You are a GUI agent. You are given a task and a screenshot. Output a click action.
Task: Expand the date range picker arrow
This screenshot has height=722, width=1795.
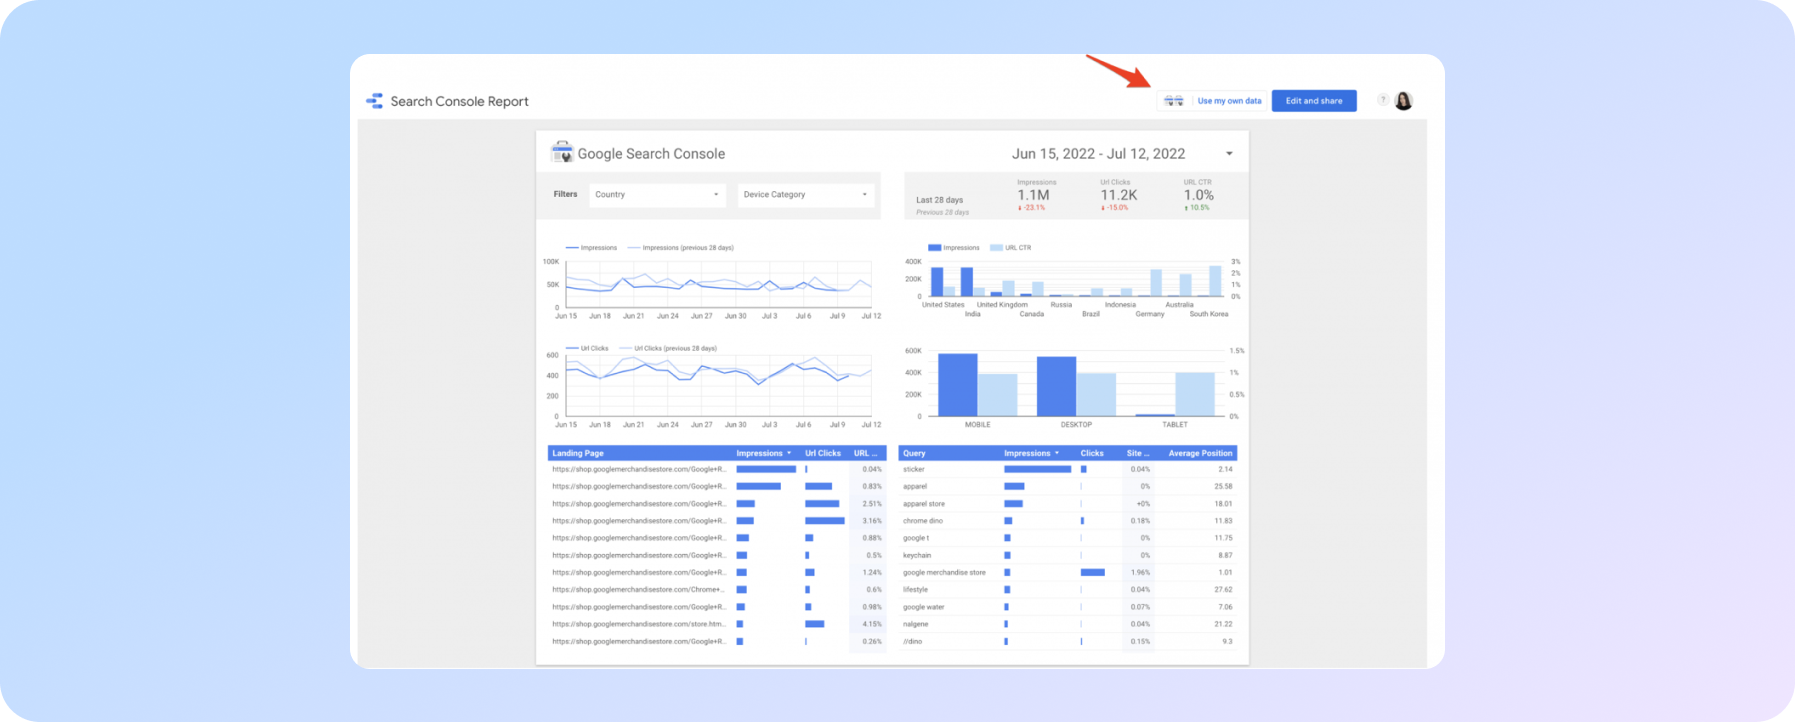click(1229, 154)
